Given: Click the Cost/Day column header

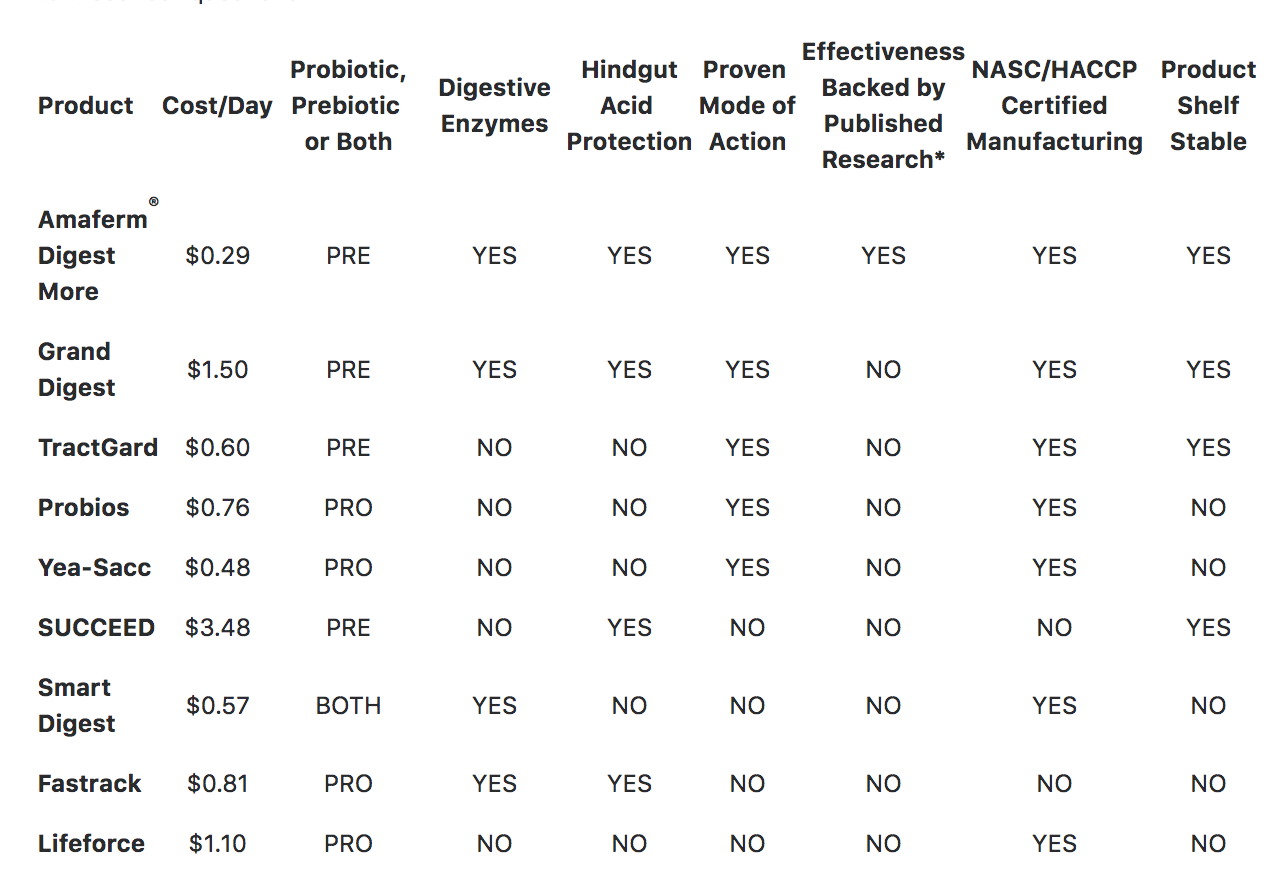Looking at the screenshot, I should (217, 106).
